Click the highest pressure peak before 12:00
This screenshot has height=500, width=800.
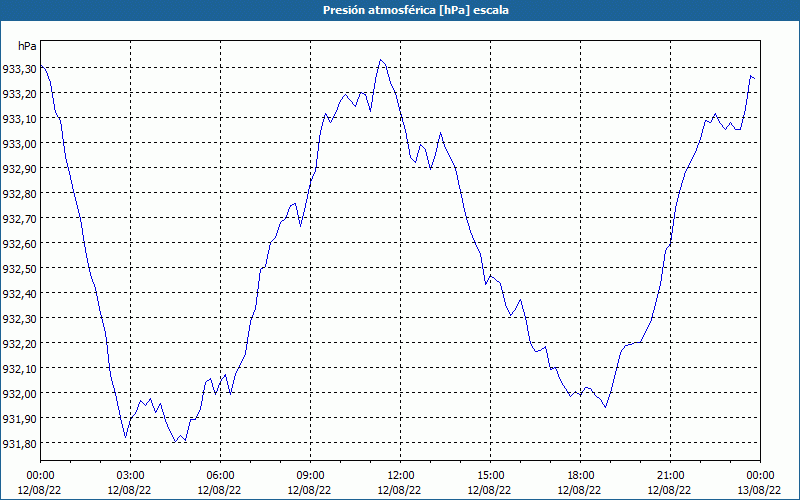[380, 60]
